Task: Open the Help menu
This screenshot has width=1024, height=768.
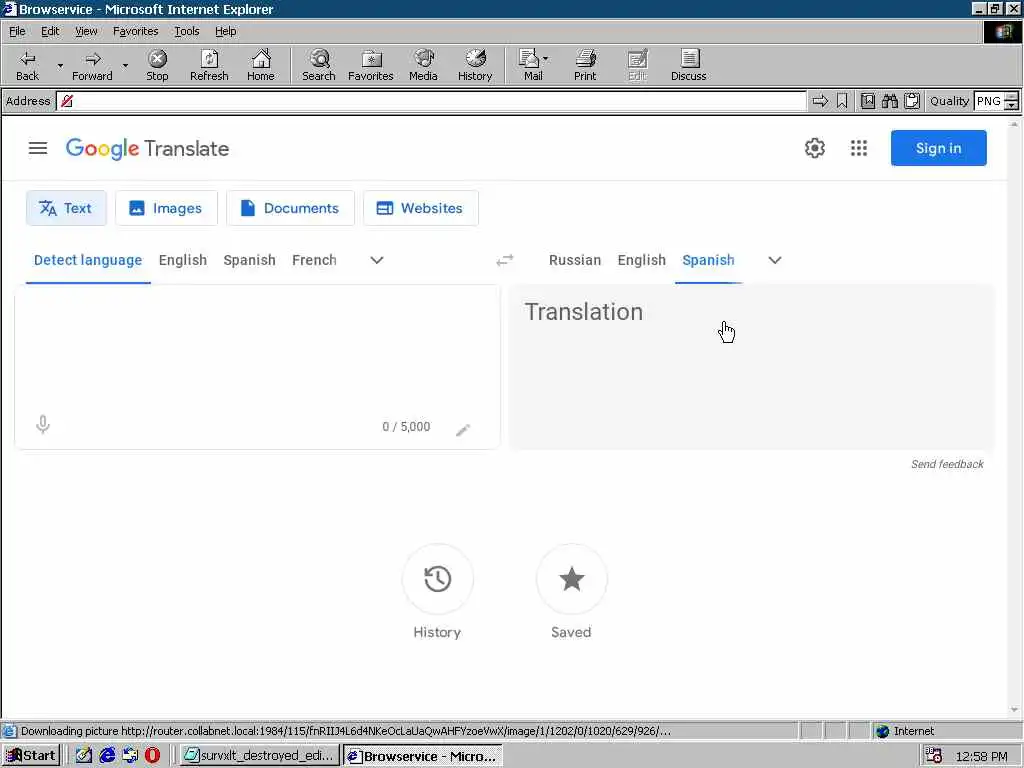Action: click(225, 31)
